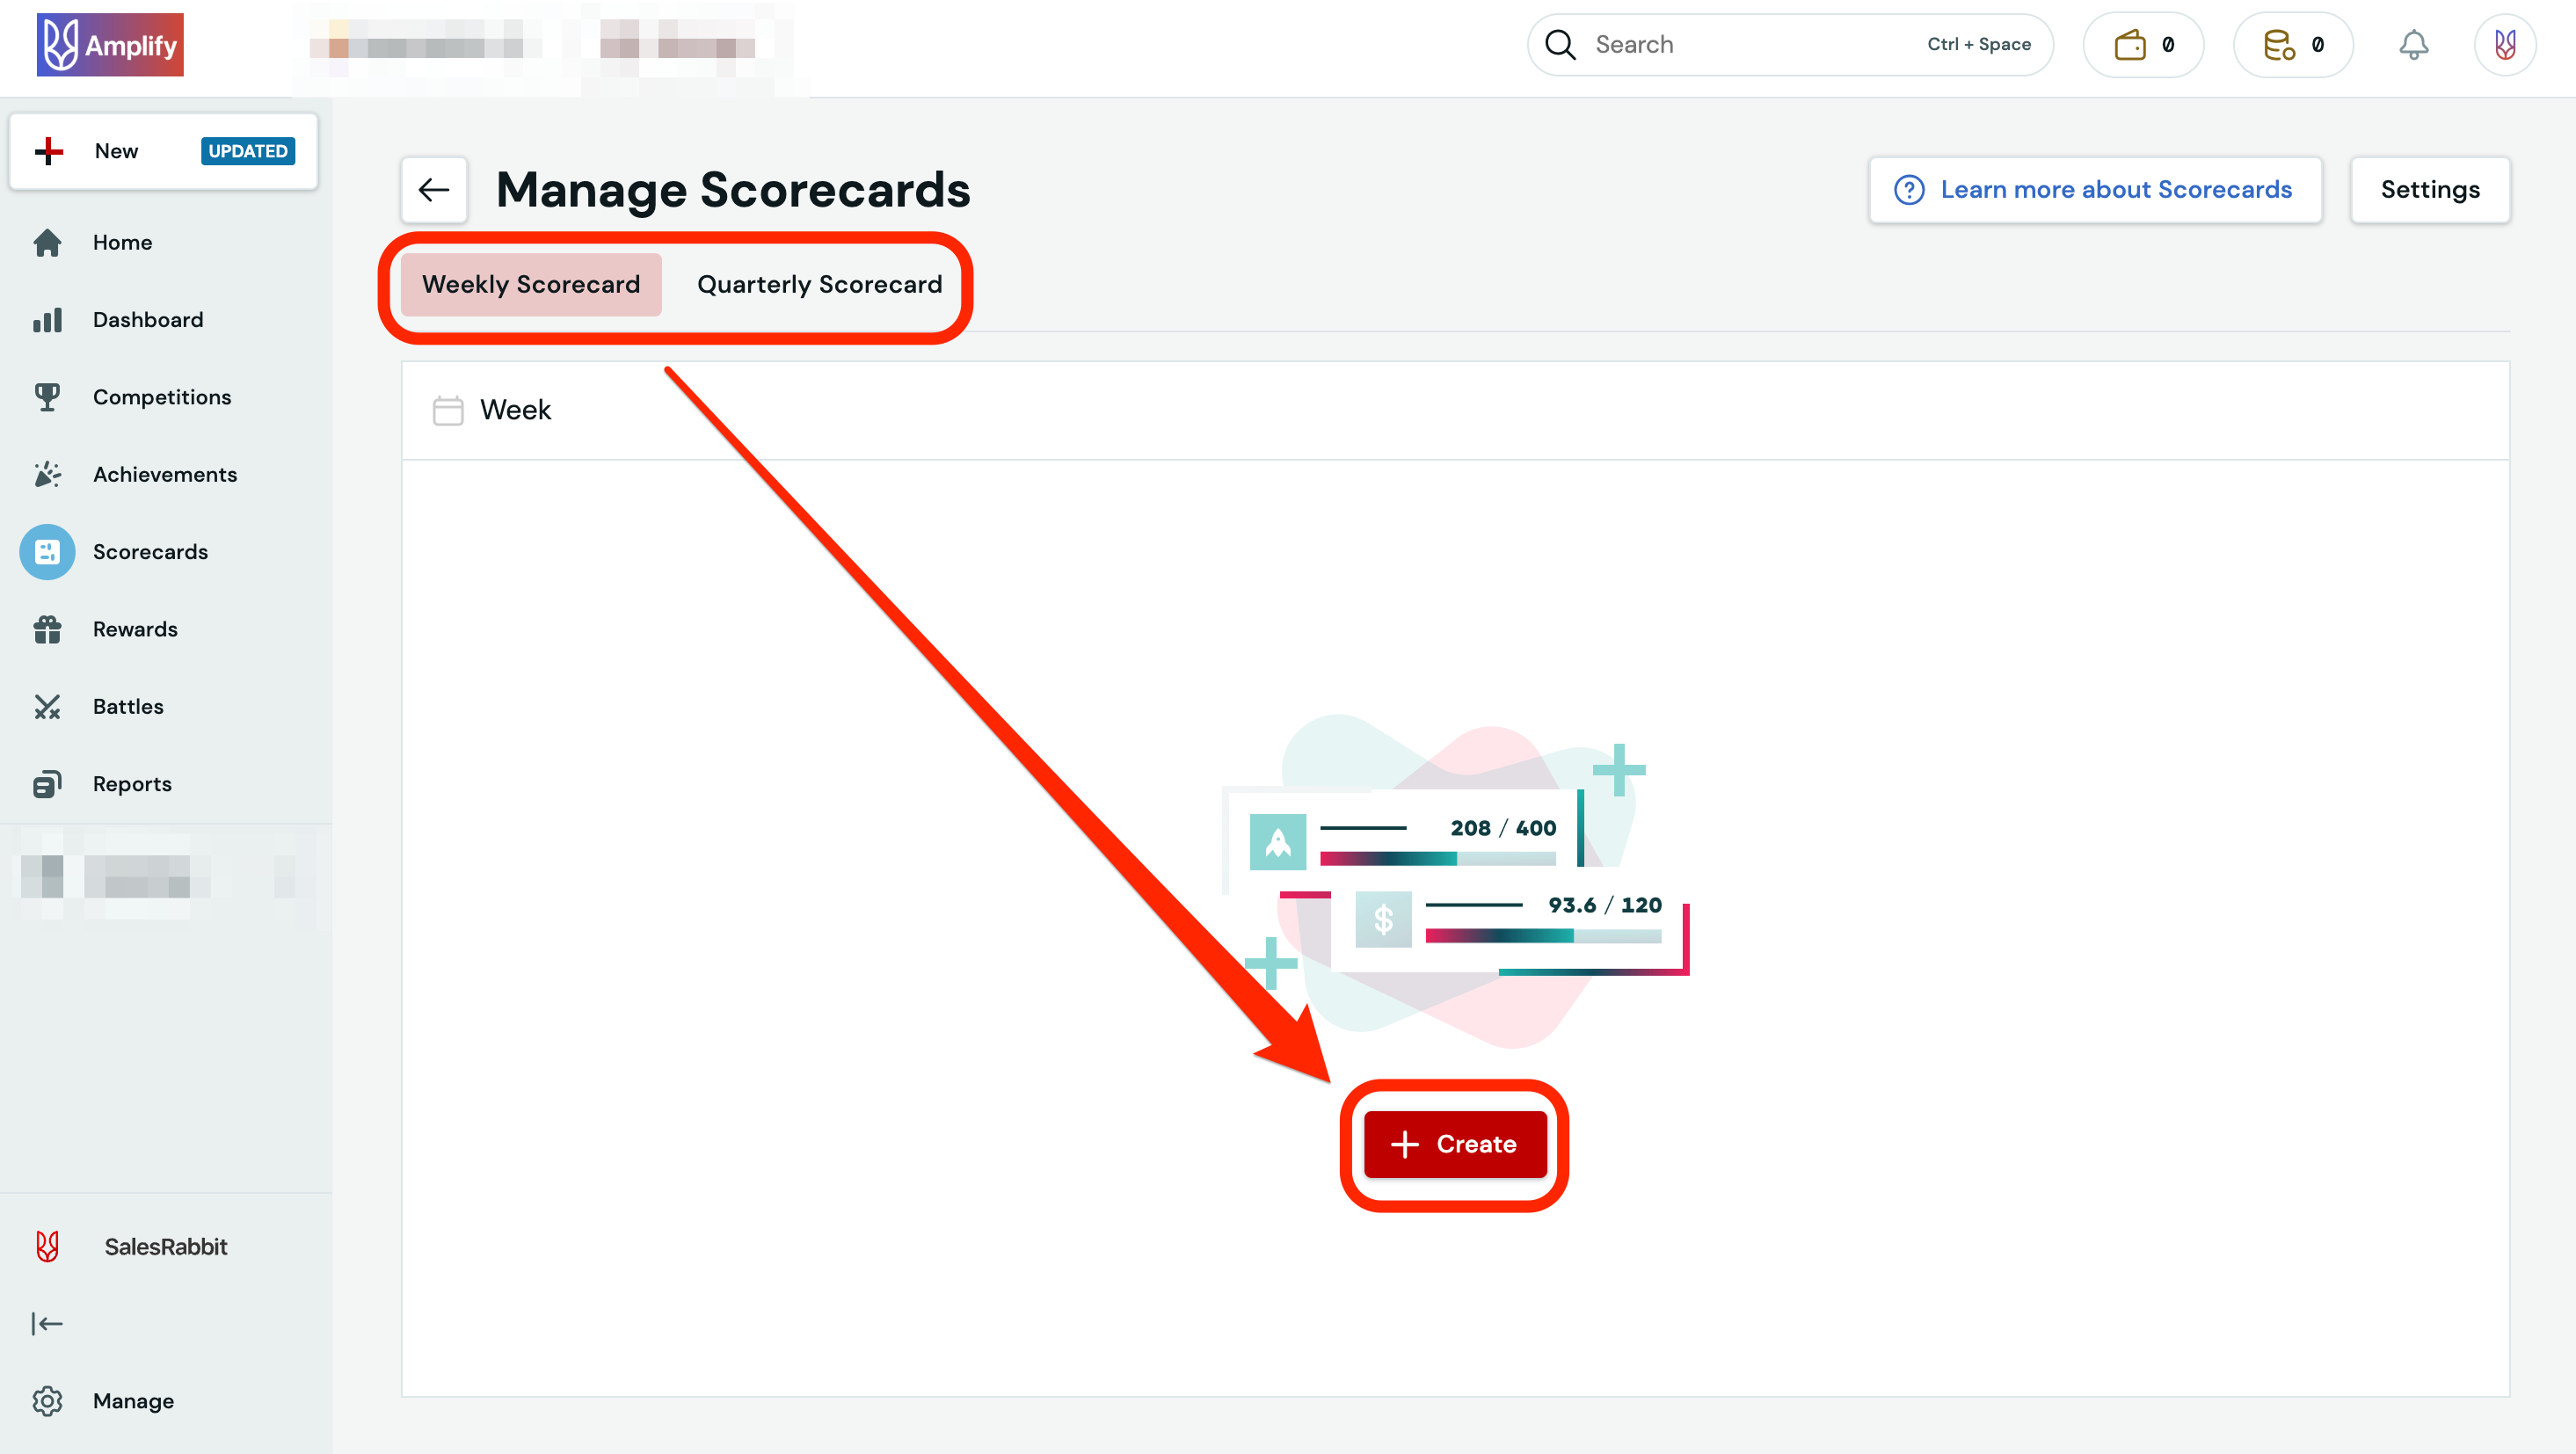
Task: Click the Amplify logo
Action: (109, 44)
